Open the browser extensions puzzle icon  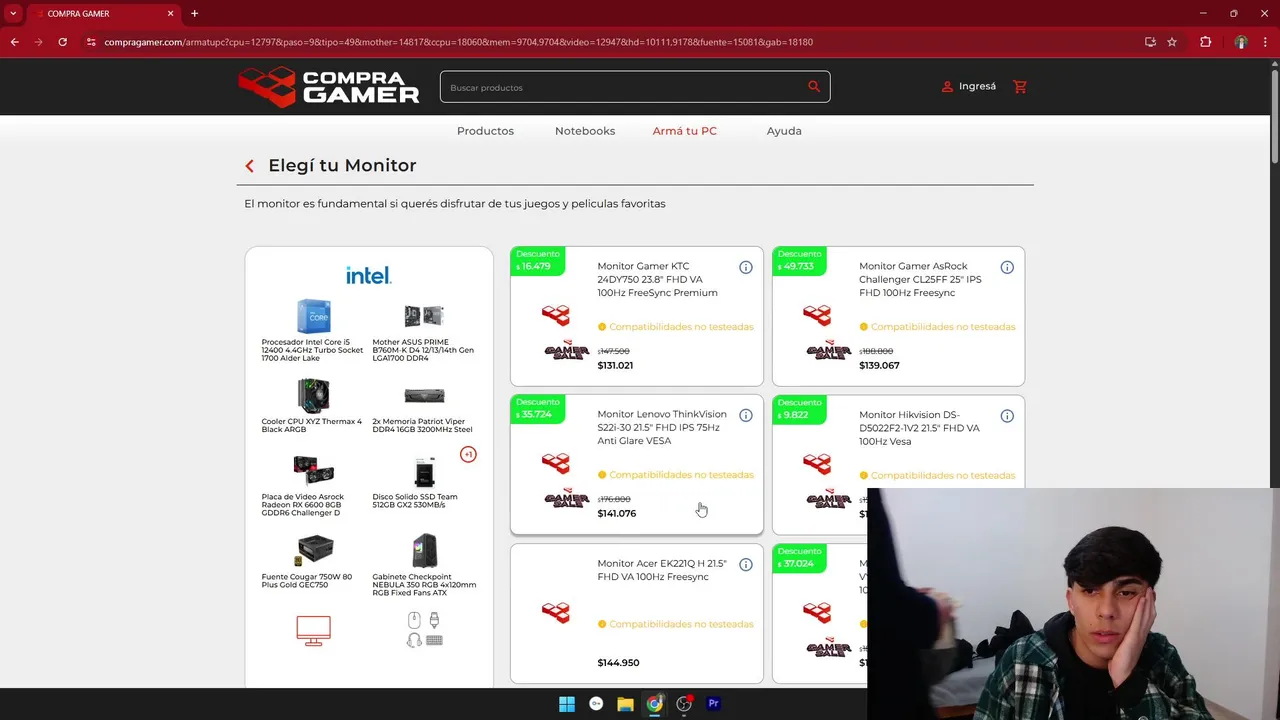pos(1205,42)
